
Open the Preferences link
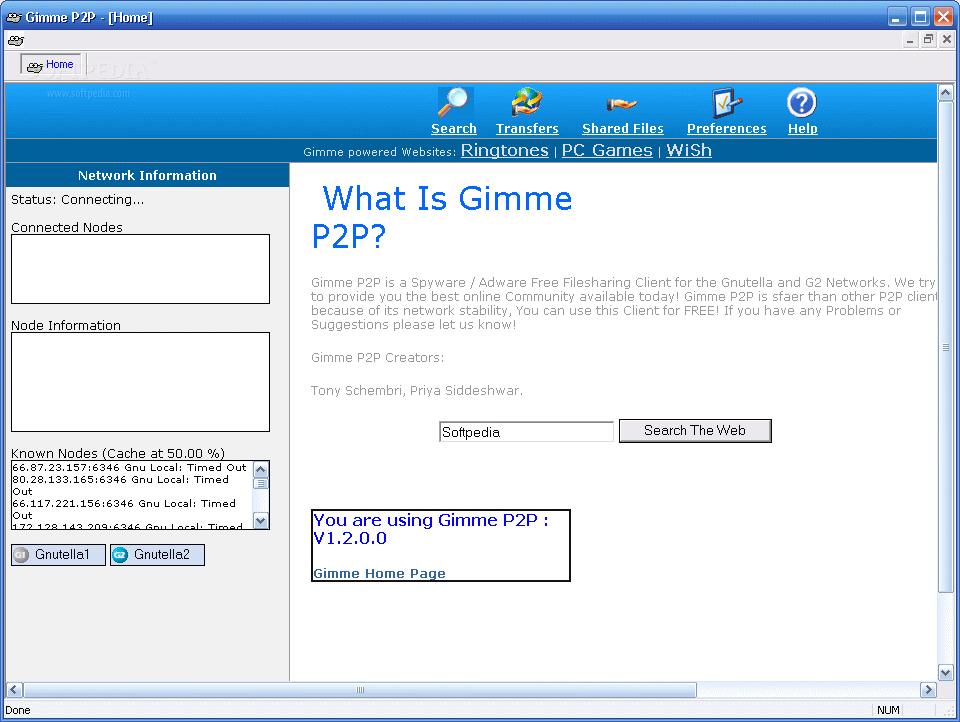pyautogui.click(x=727, y=129)
